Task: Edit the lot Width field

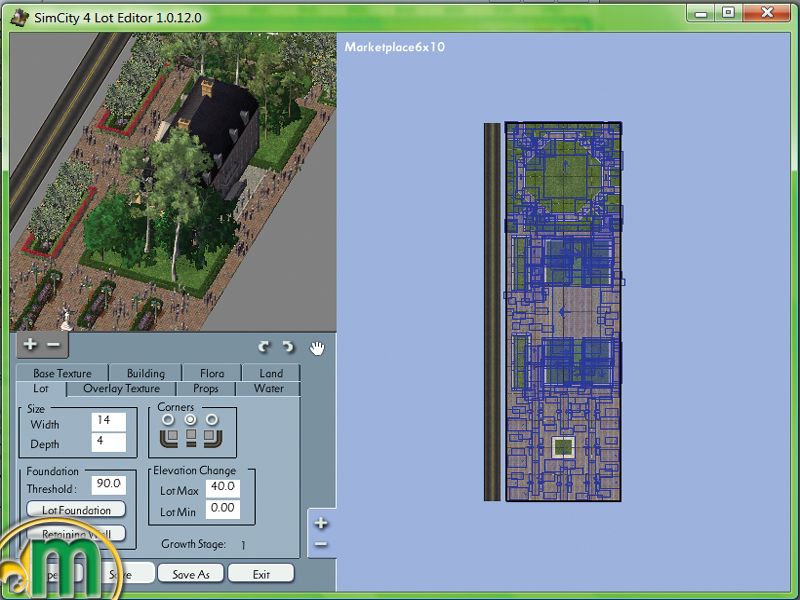Action: pyautogui.click(x=109, y=421)
